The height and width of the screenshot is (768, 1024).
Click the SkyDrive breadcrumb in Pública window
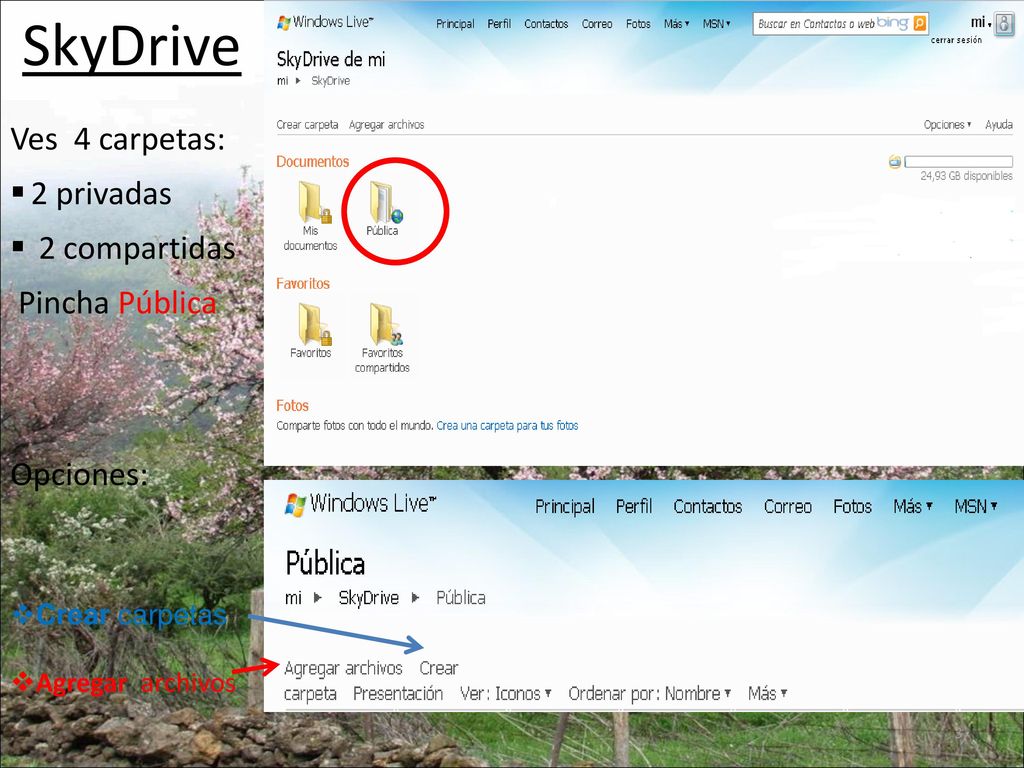click(368, 598)
